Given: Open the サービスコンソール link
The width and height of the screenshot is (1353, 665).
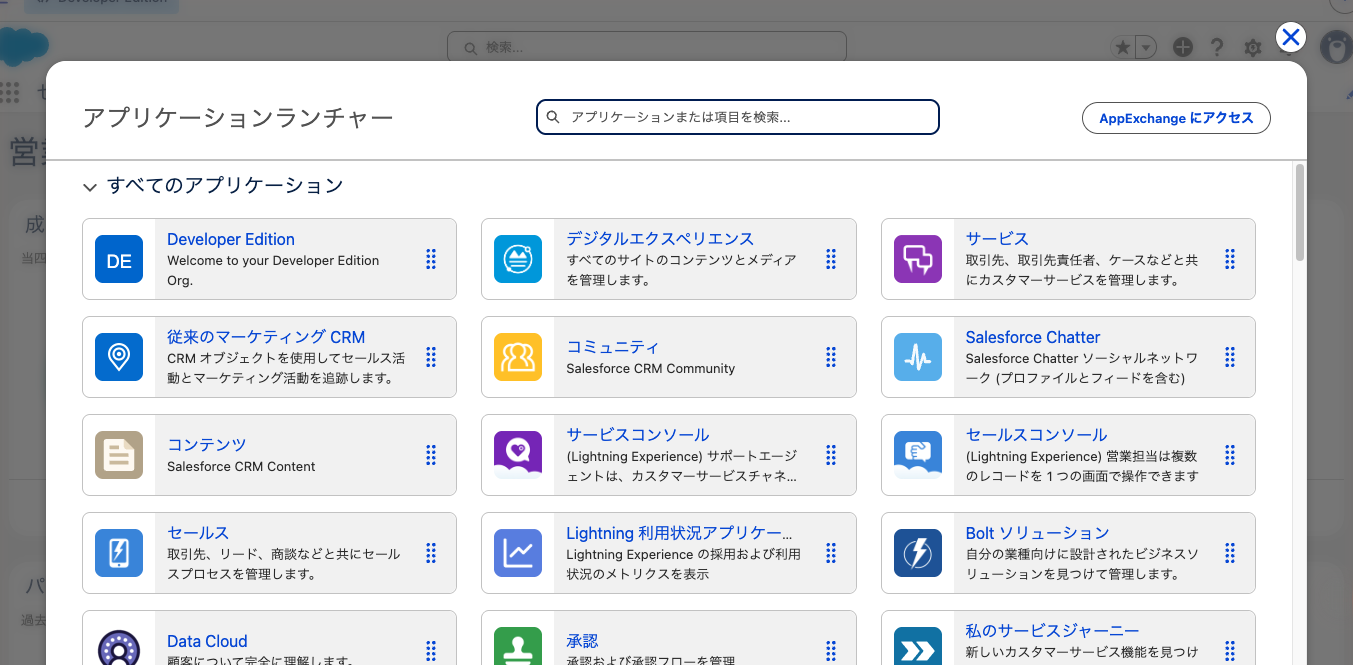Looking at the screenshot, I should [x=638, y=435].
